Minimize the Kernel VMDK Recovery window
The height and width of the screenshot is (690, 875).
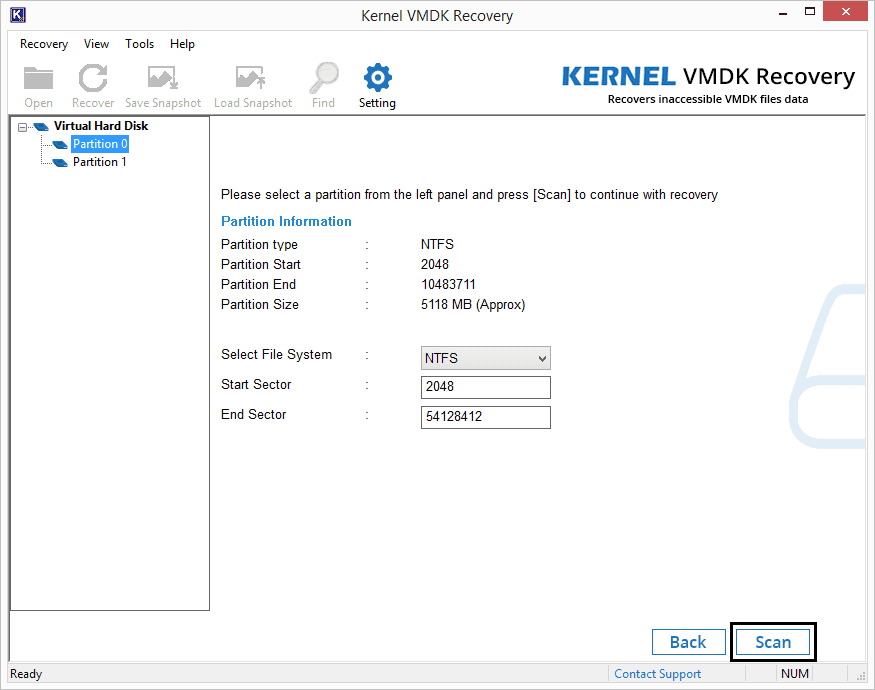click(783, 12)
